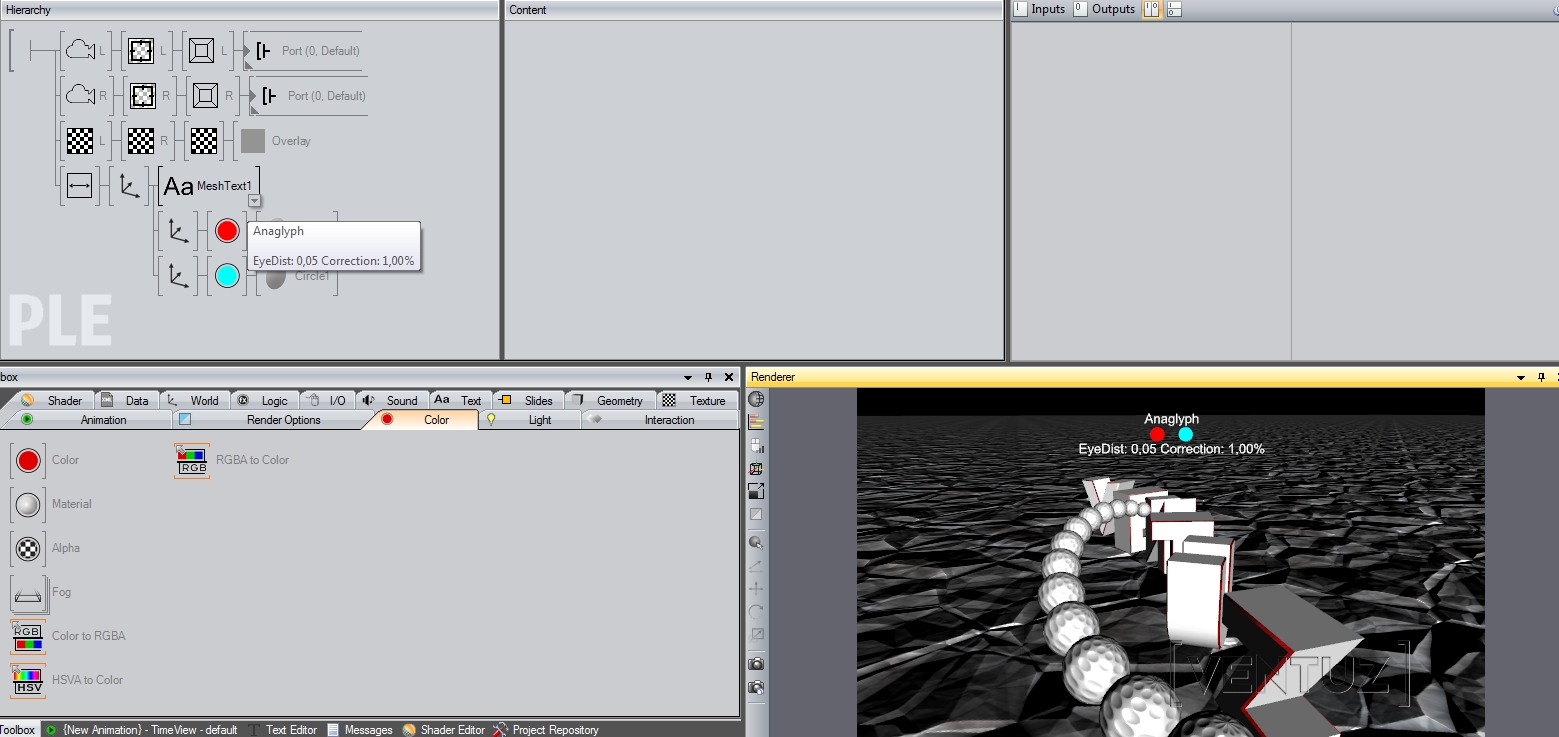Choose the HSVA to Color node

28,680
